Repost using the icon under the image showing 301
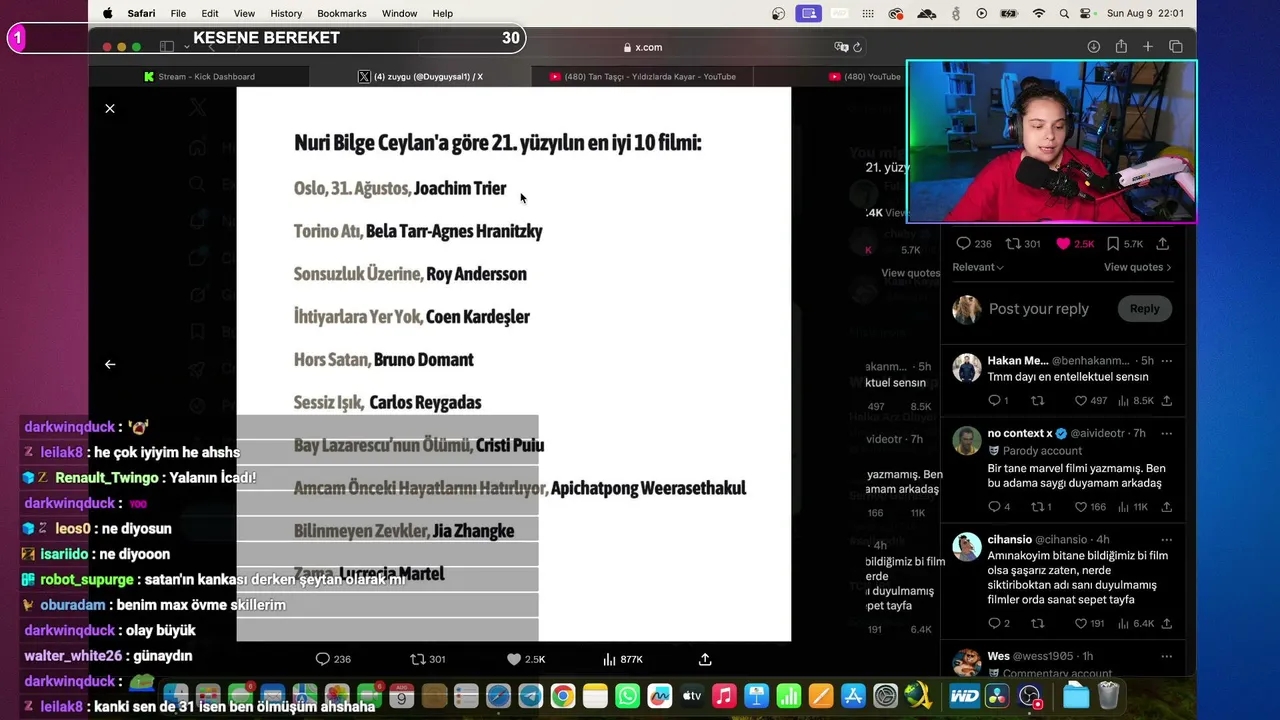The image size is (1280, 720). click(418, 659)
